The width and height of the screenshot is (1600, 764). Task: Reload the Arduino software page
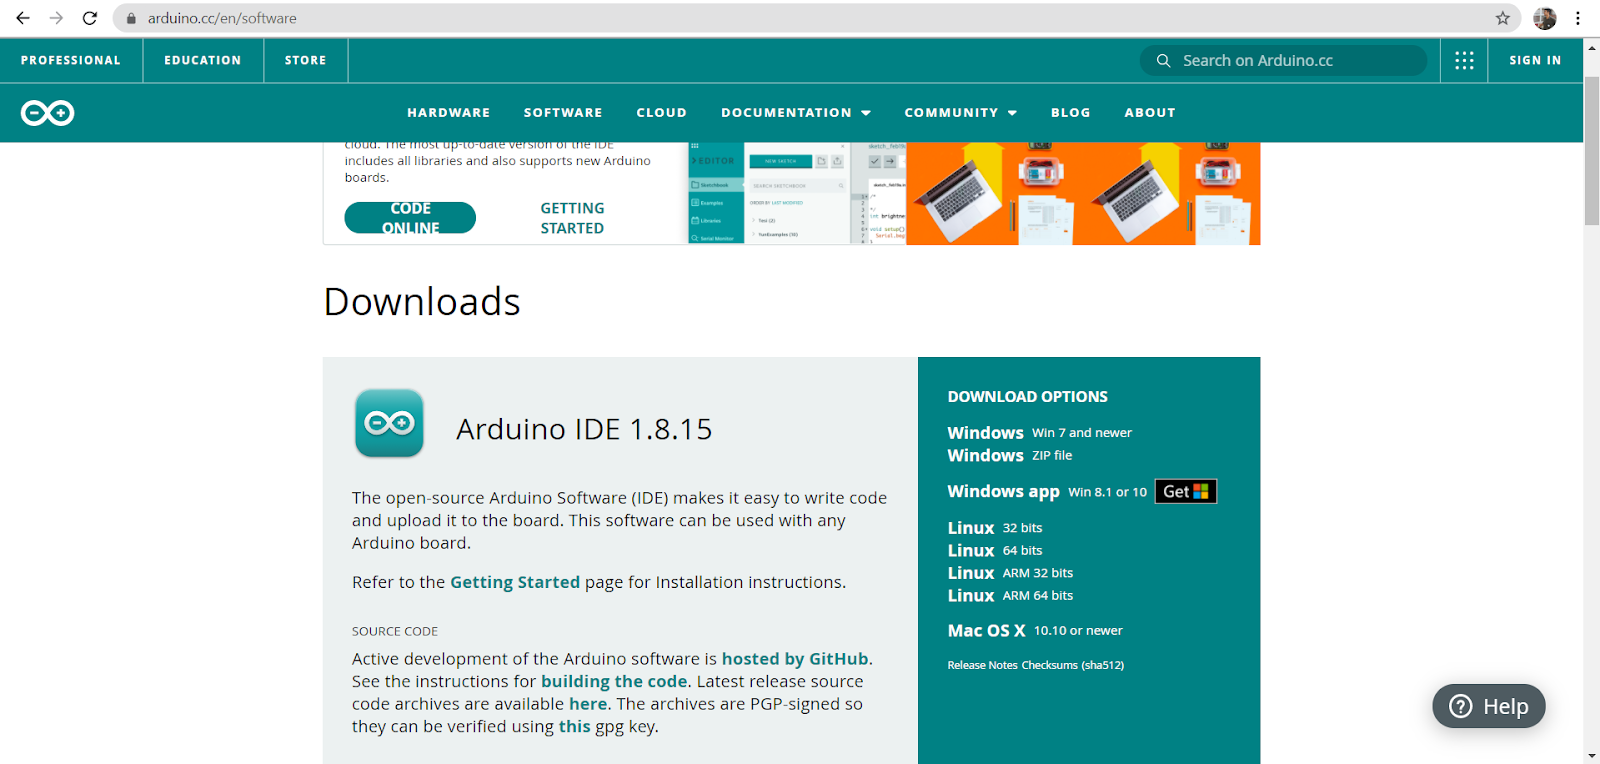pyautogui.click(x=90, y=18)
